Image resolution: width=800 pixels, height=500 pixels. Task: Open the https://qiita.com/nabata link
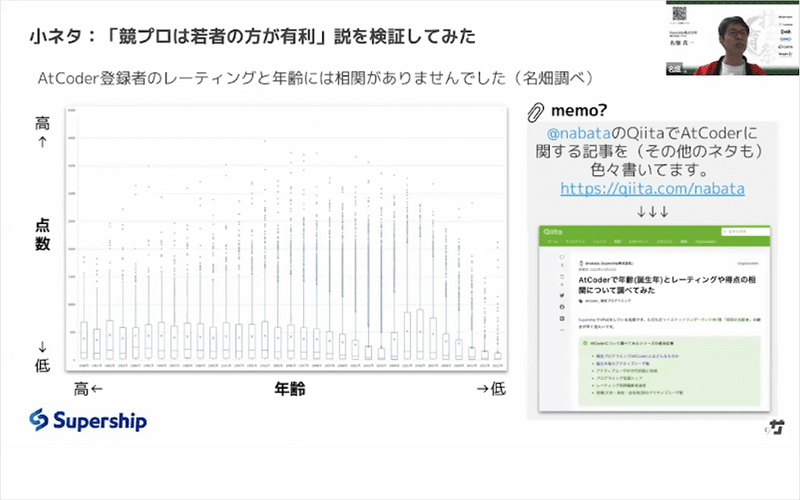652,189
